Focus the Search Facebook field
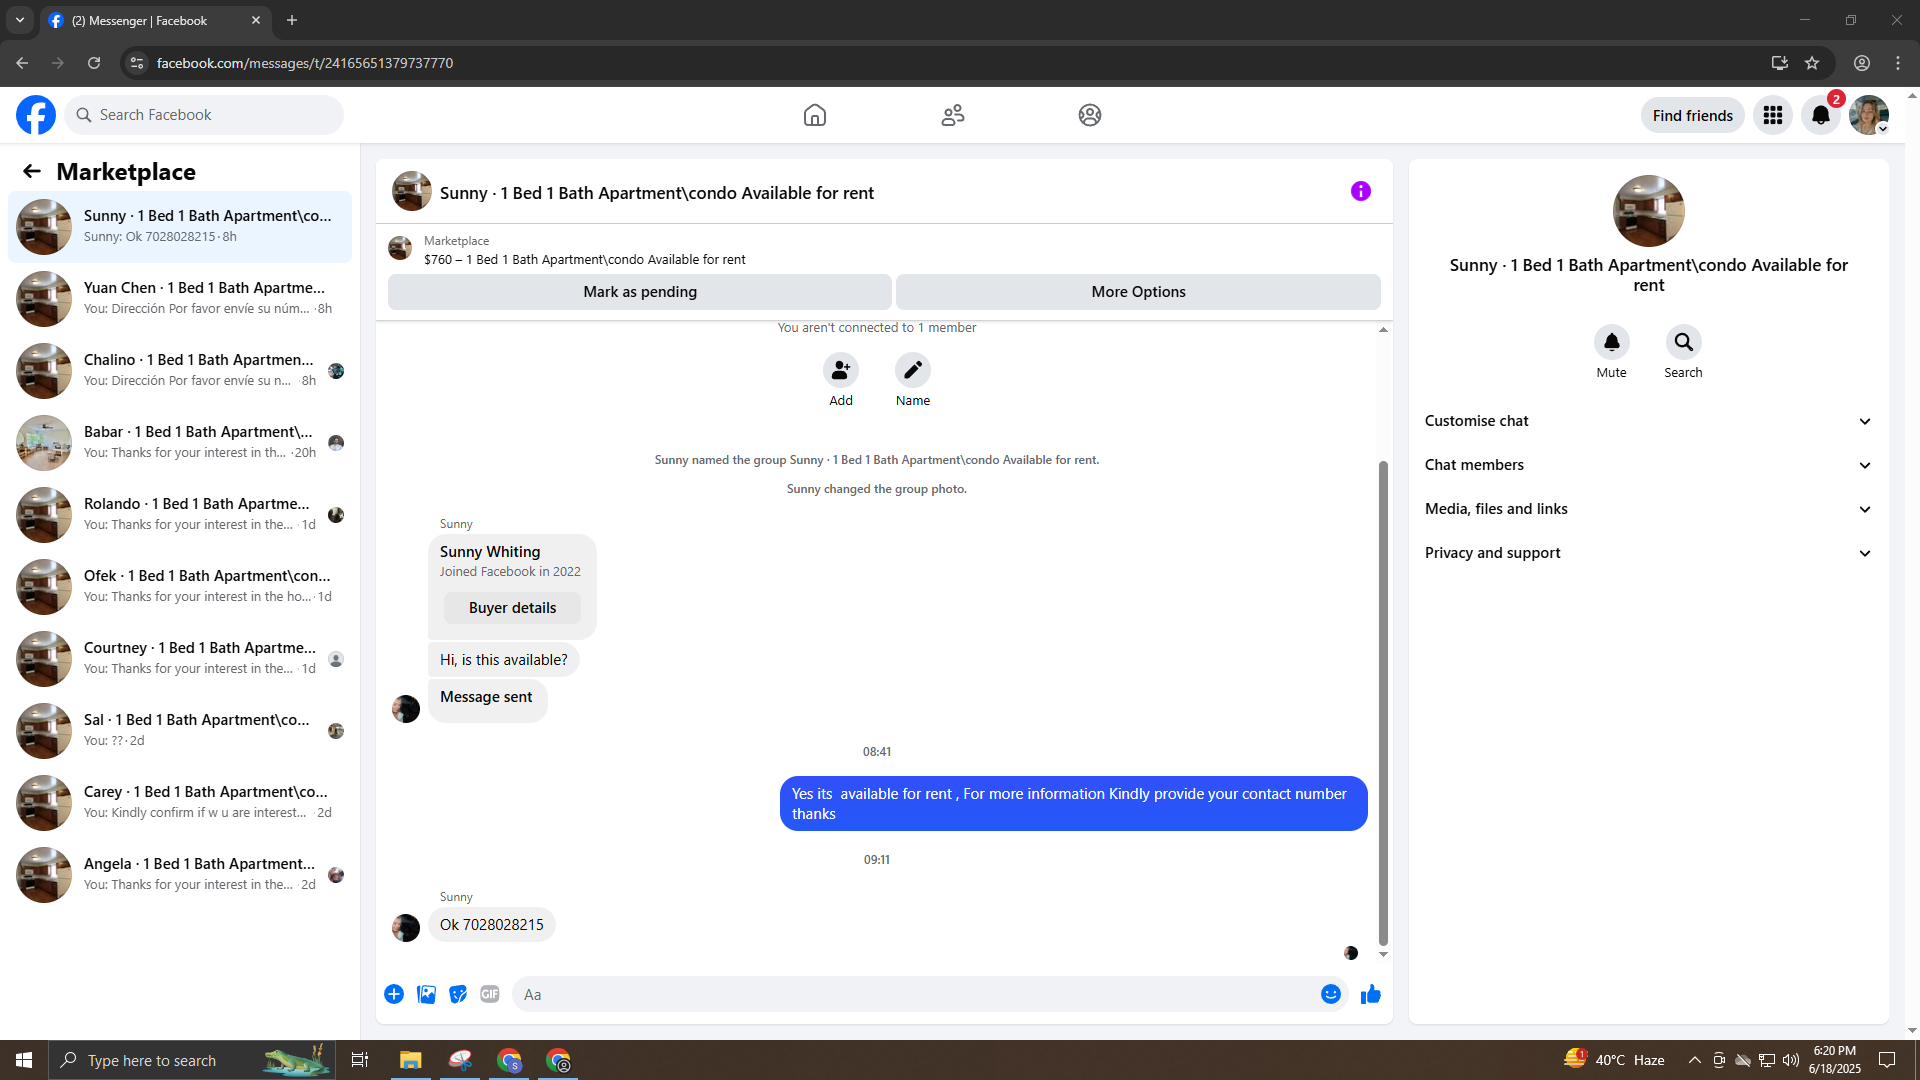This screenshot has width=1920, height=1080. tap(204, 115)
